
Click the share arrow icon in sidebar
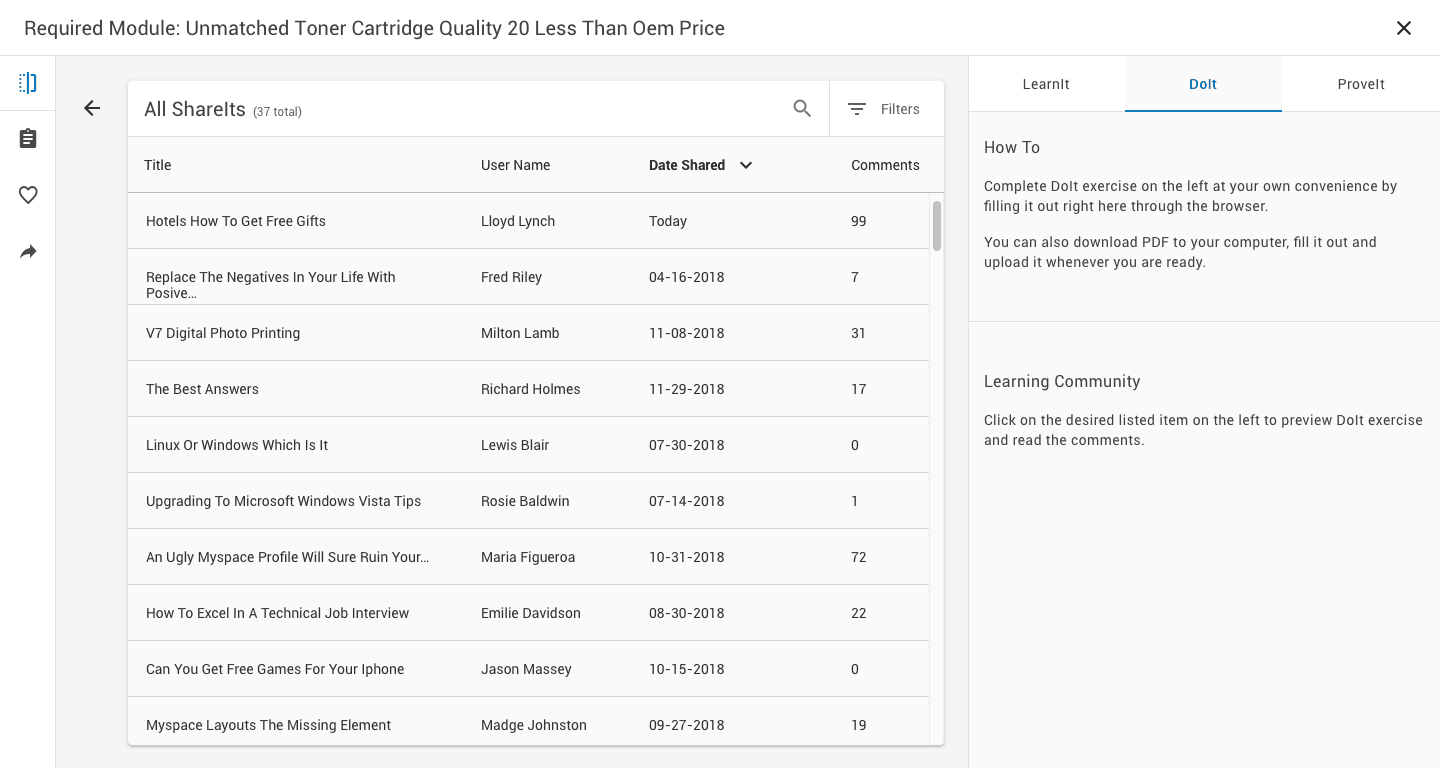[28, 252]
